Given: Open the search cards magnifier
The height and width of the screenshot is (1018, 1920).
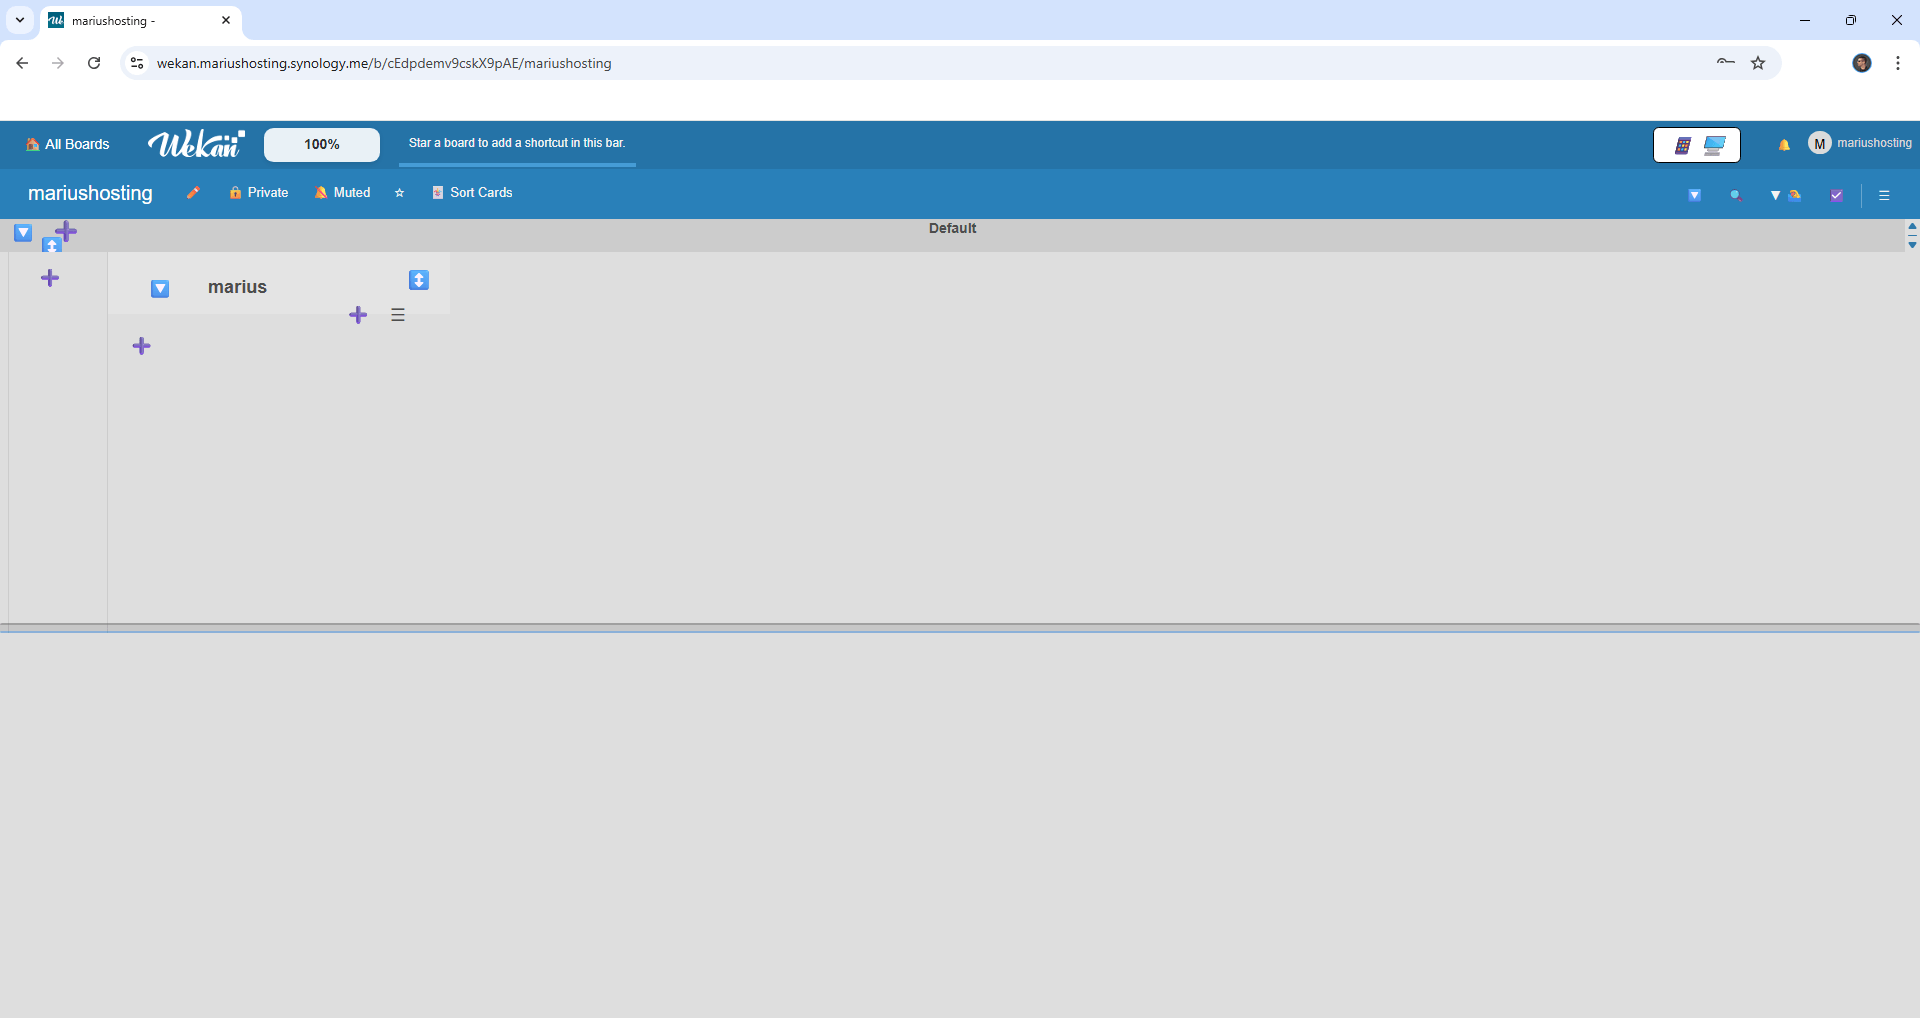Looking at the screenshot, I should tap(1736, 194).
